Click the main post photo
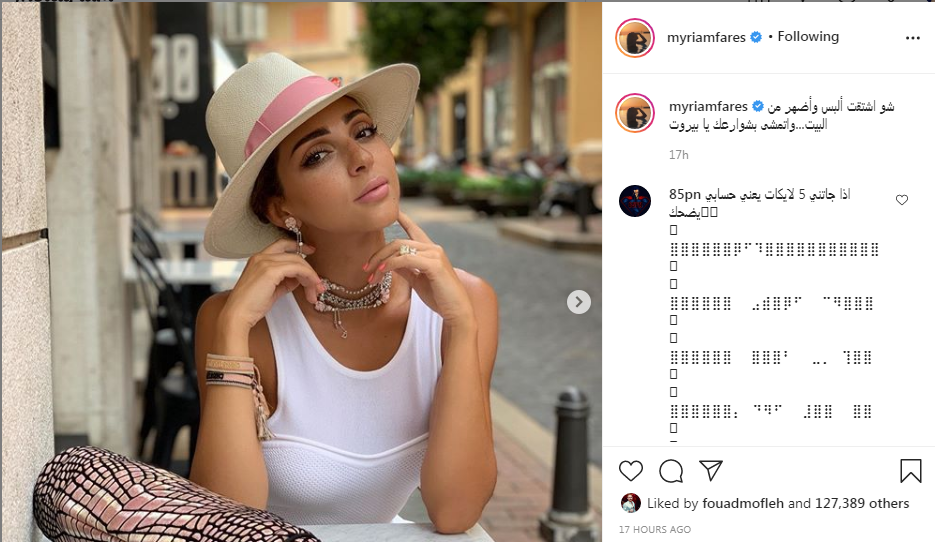935x542 pixels. pyautogui.click(x=302, y=272)
